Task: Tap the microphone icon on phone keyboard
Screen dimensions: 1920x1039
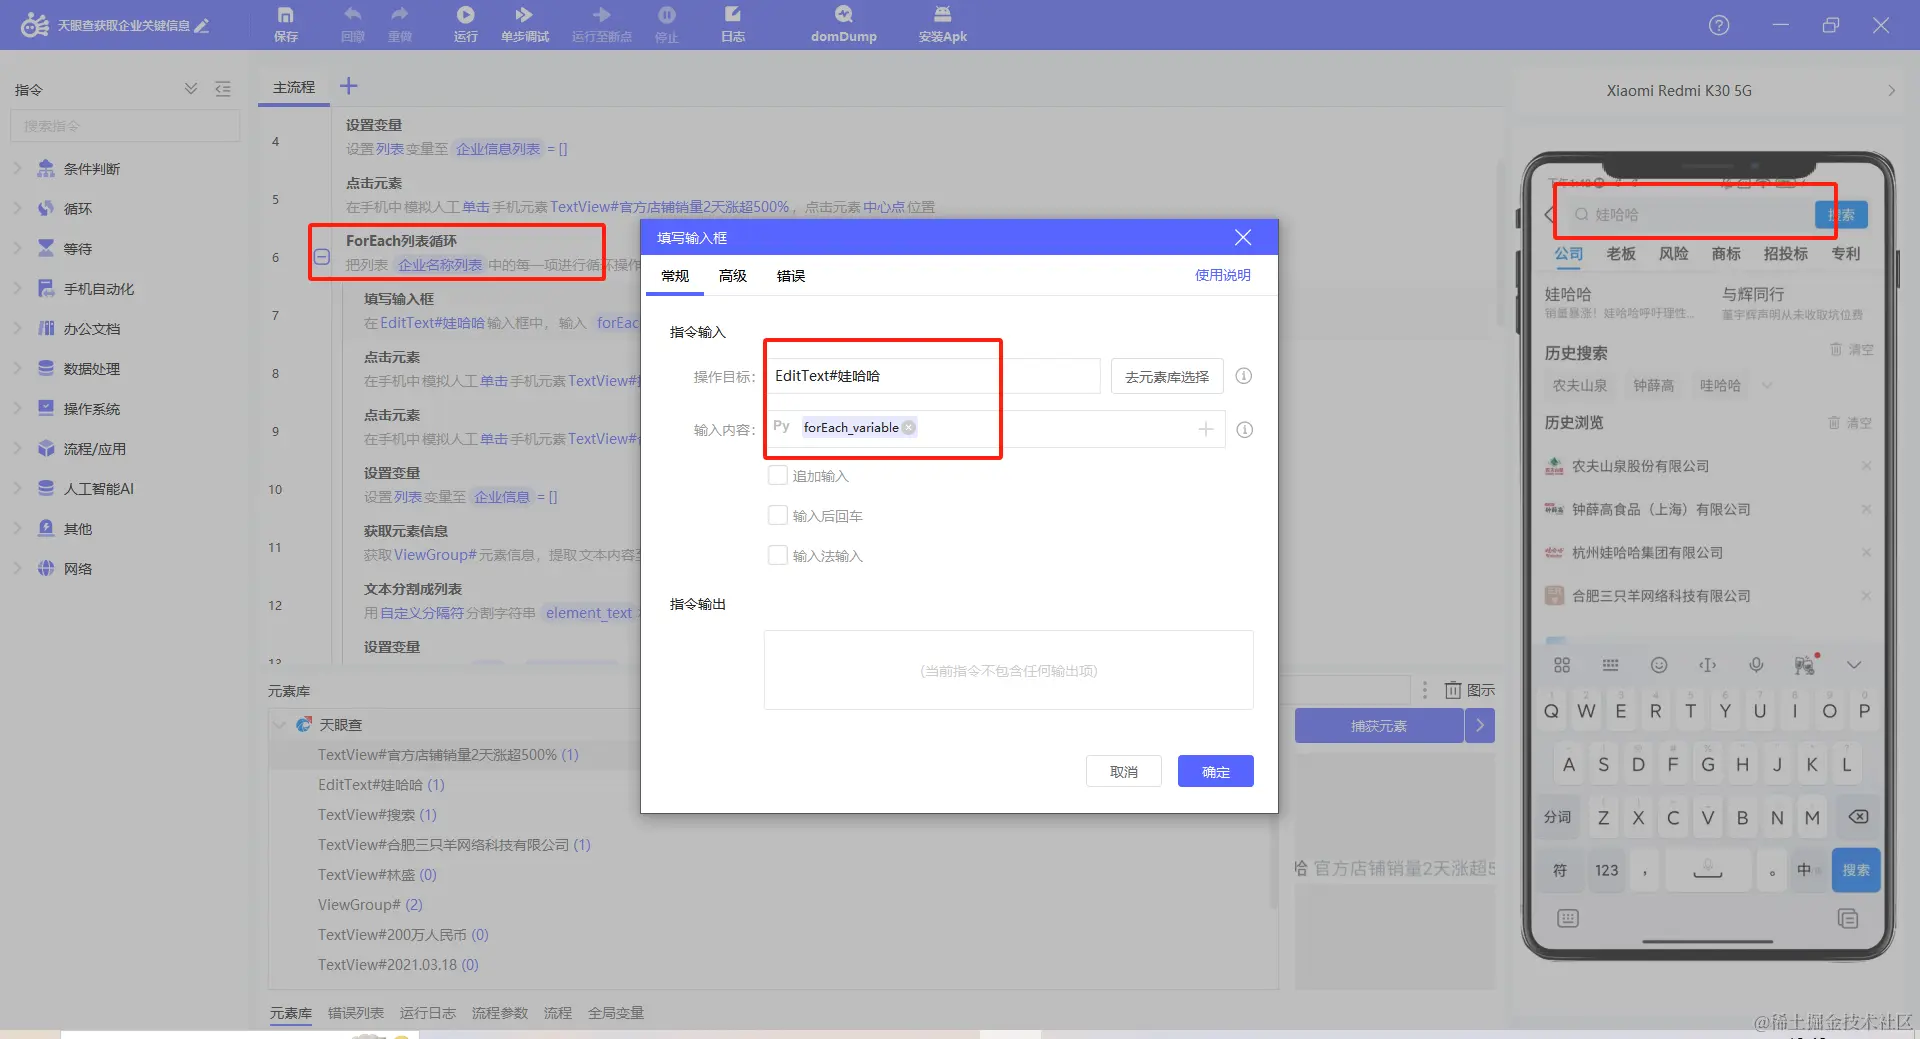Action: 1756,665
